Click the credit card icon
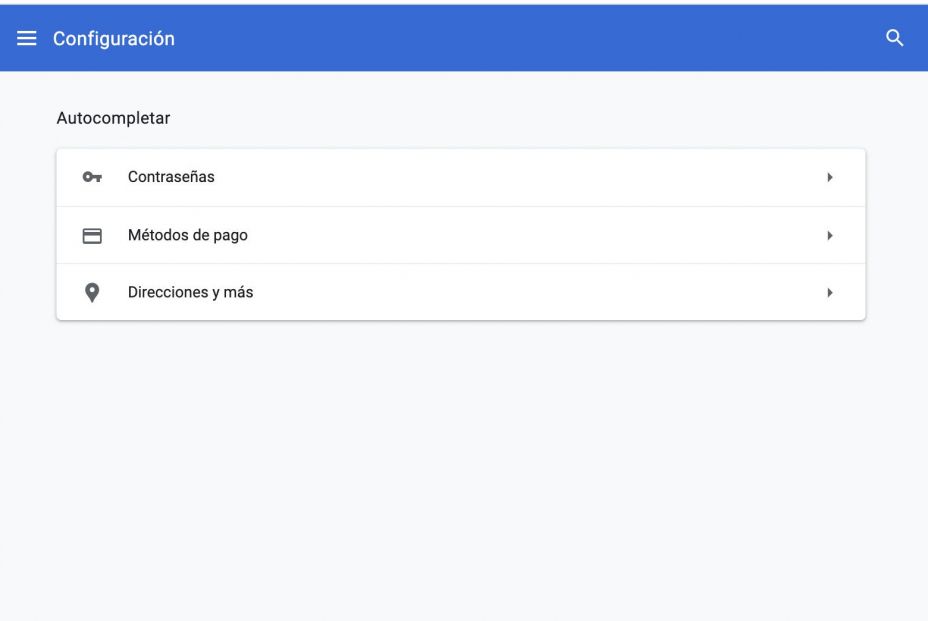 point(92,236)
